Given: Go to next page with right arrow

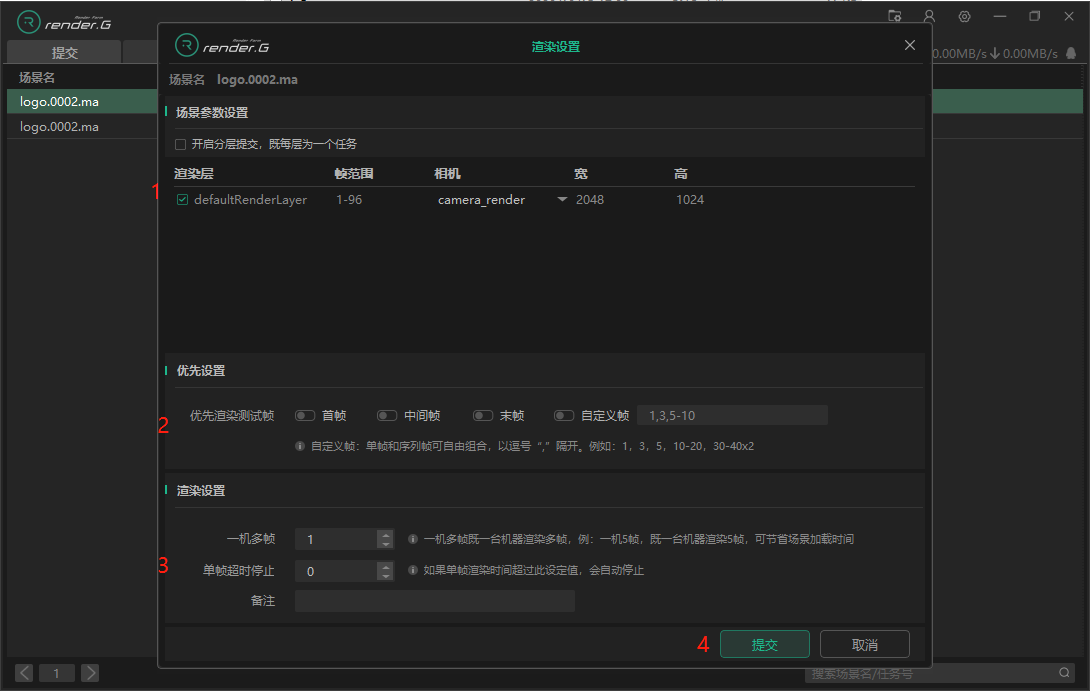Looking at the screenshot, I should pos(90,673).
